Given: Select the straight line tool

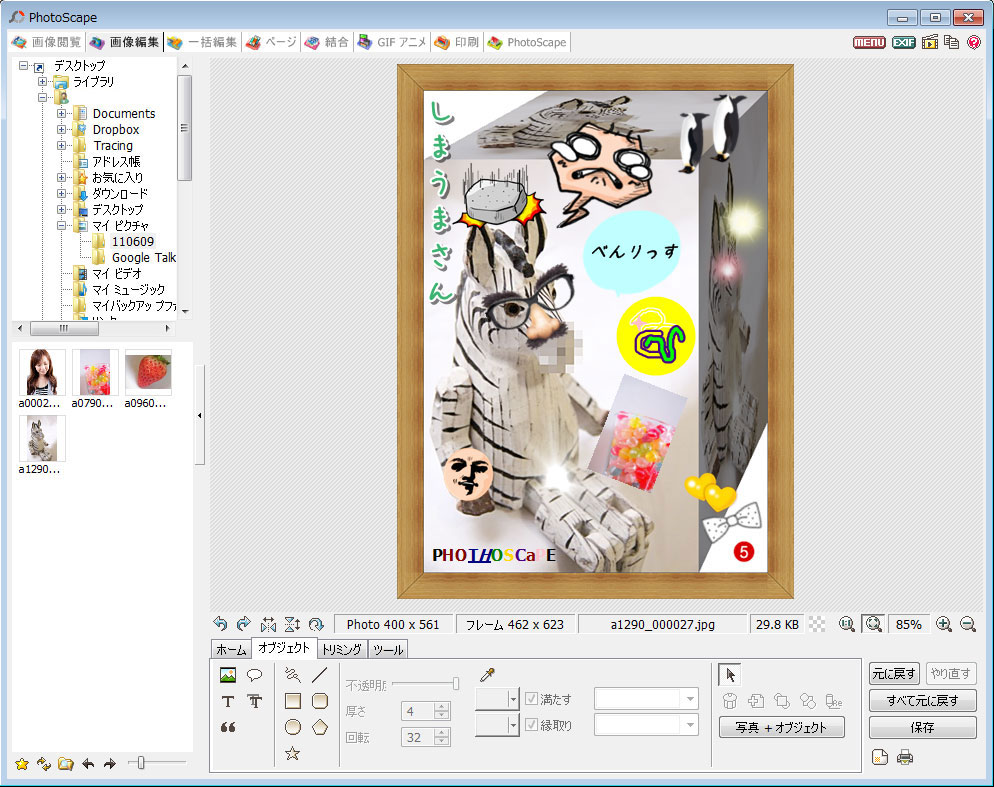Looking at the screenshot, I should tap(320, 675).
